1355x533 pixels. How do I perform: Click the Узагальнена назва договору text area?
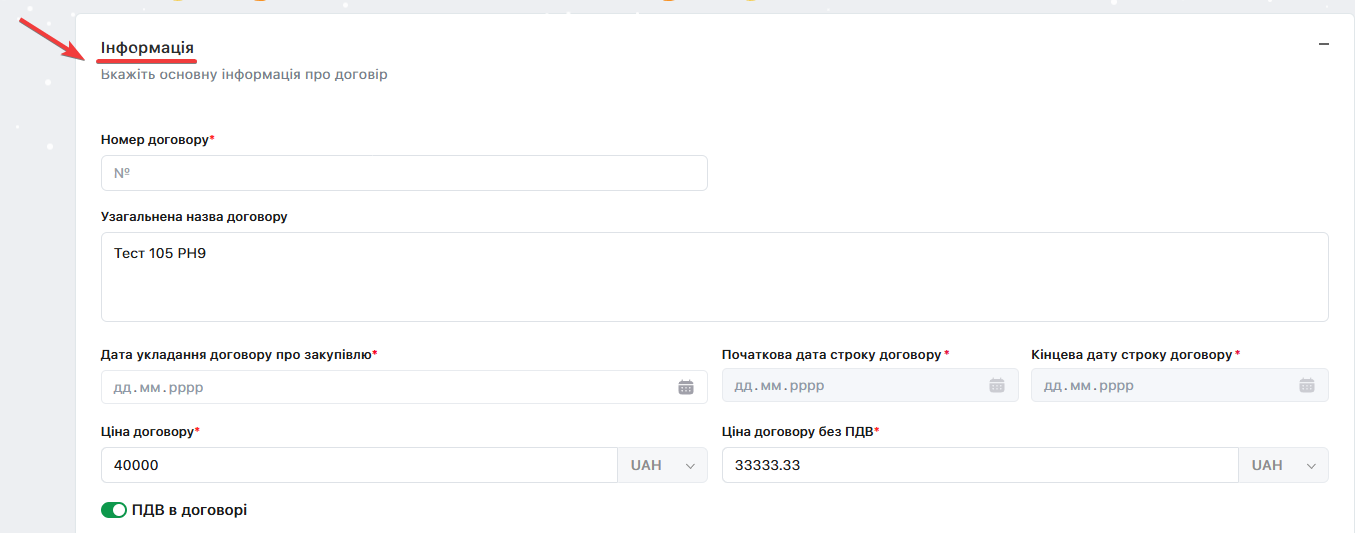[714, 277]
